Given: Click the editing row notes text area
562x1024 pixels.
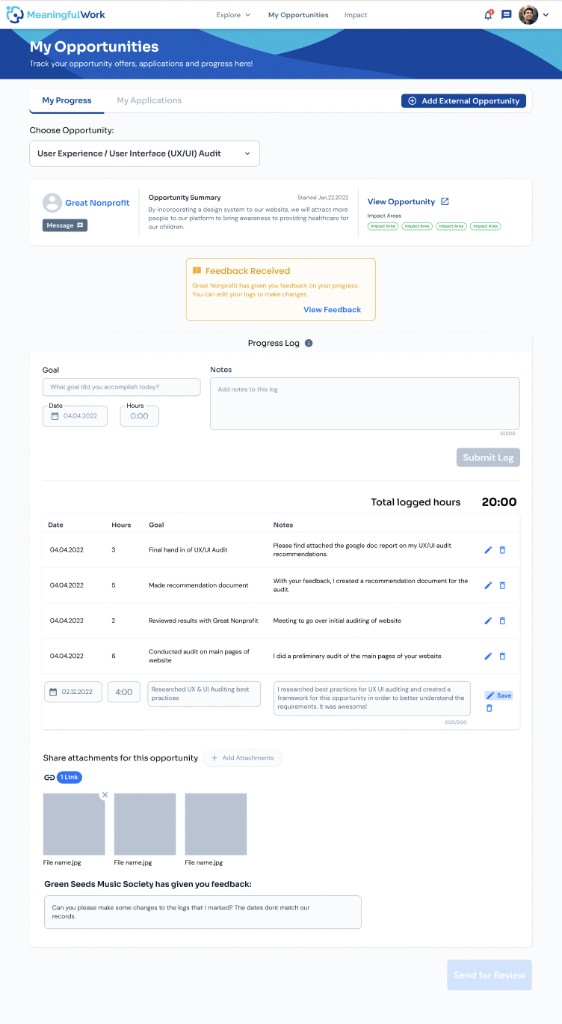Looking at the screenshot, I should click(x=372, y=698).
